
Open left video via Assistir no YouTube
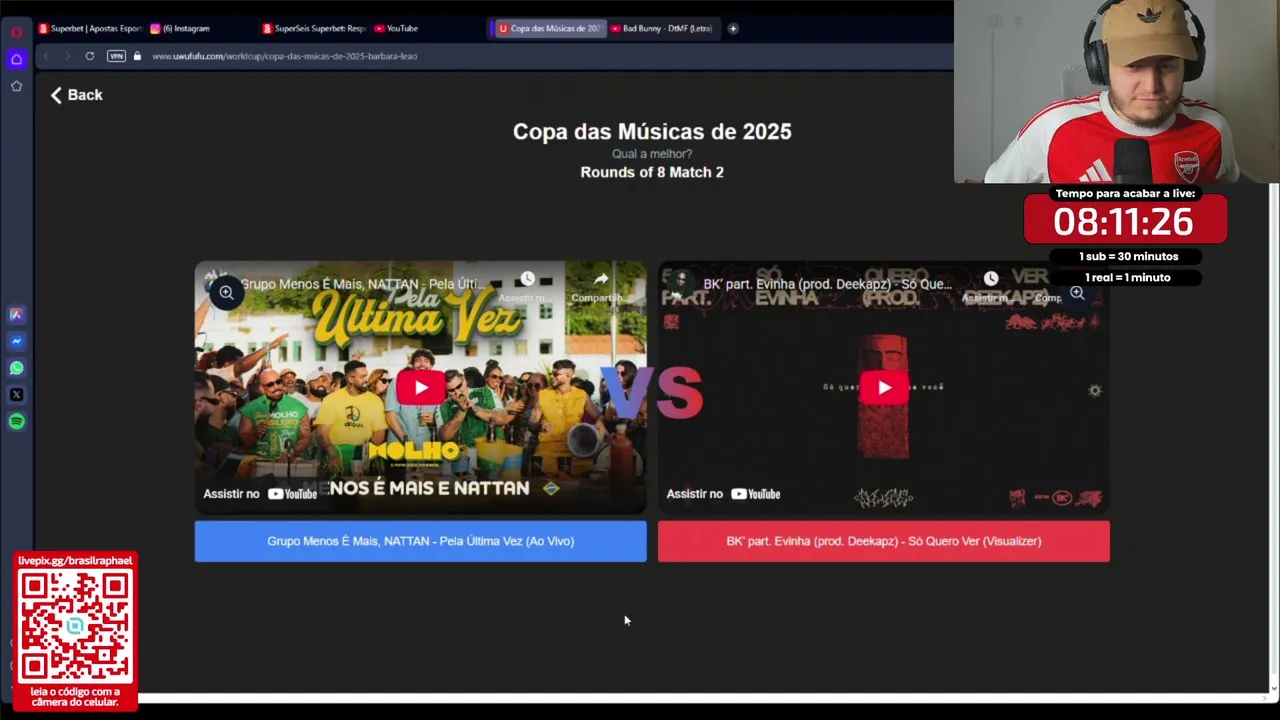pos(260,494)
